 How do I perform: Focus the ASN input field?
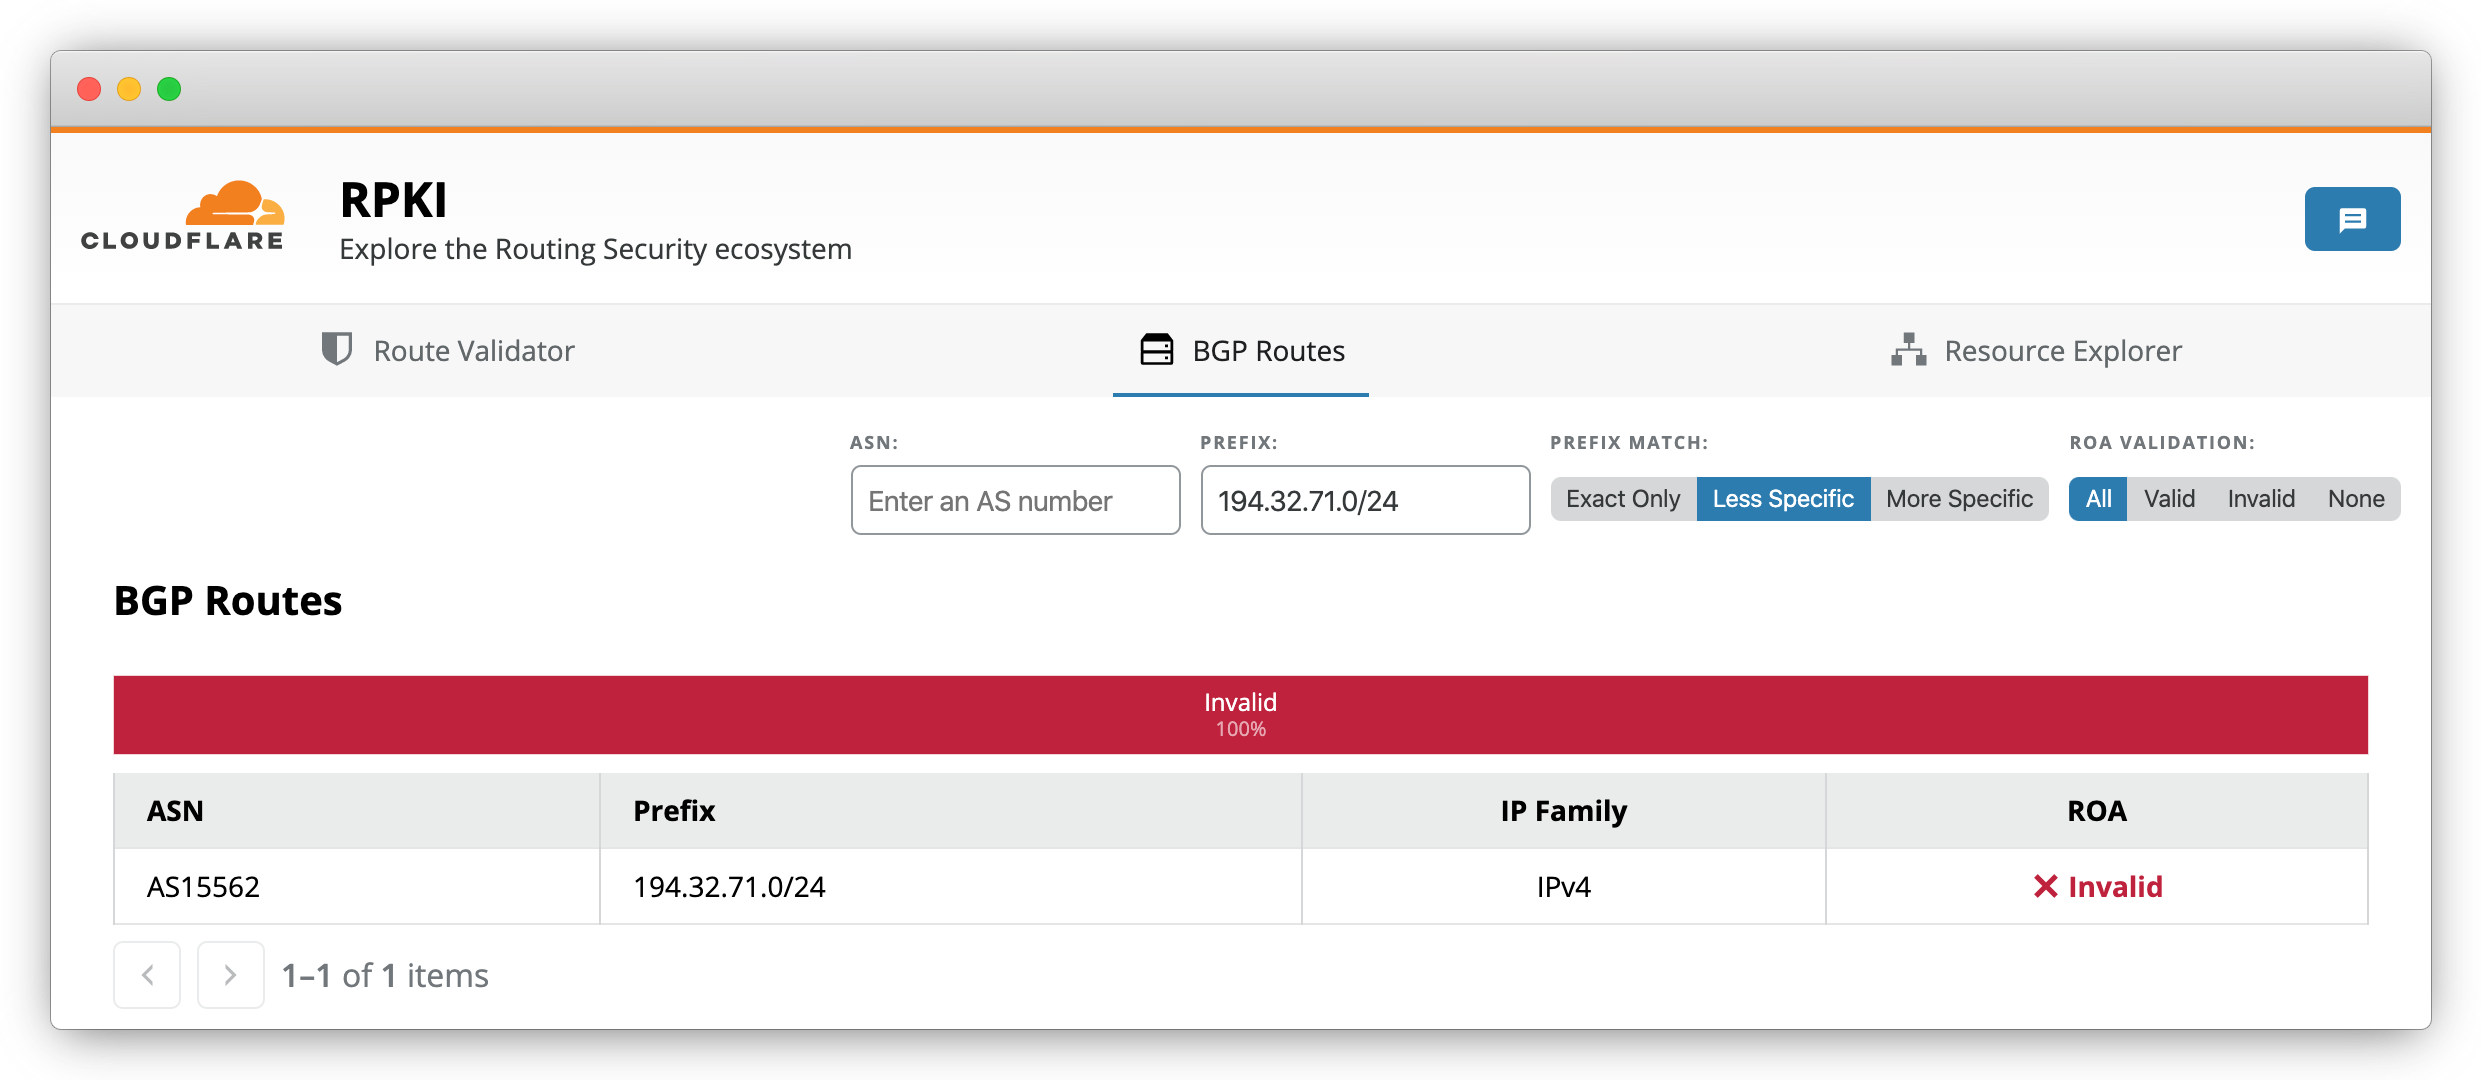coord(1014,500)
